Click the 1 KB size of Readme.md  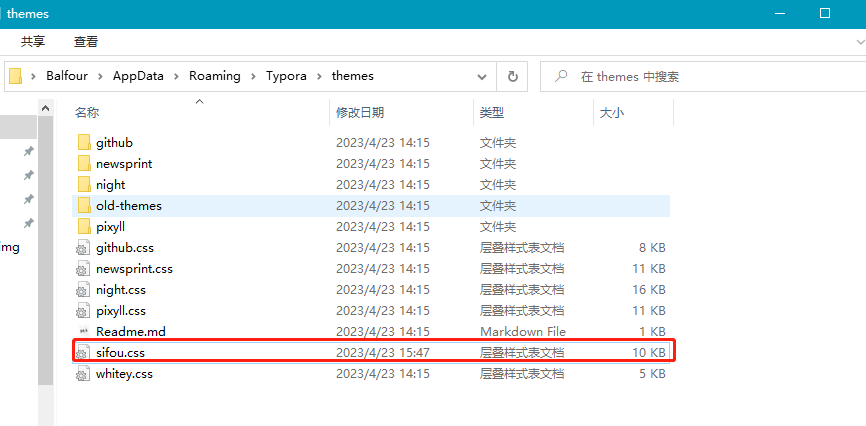click(652, 332)
